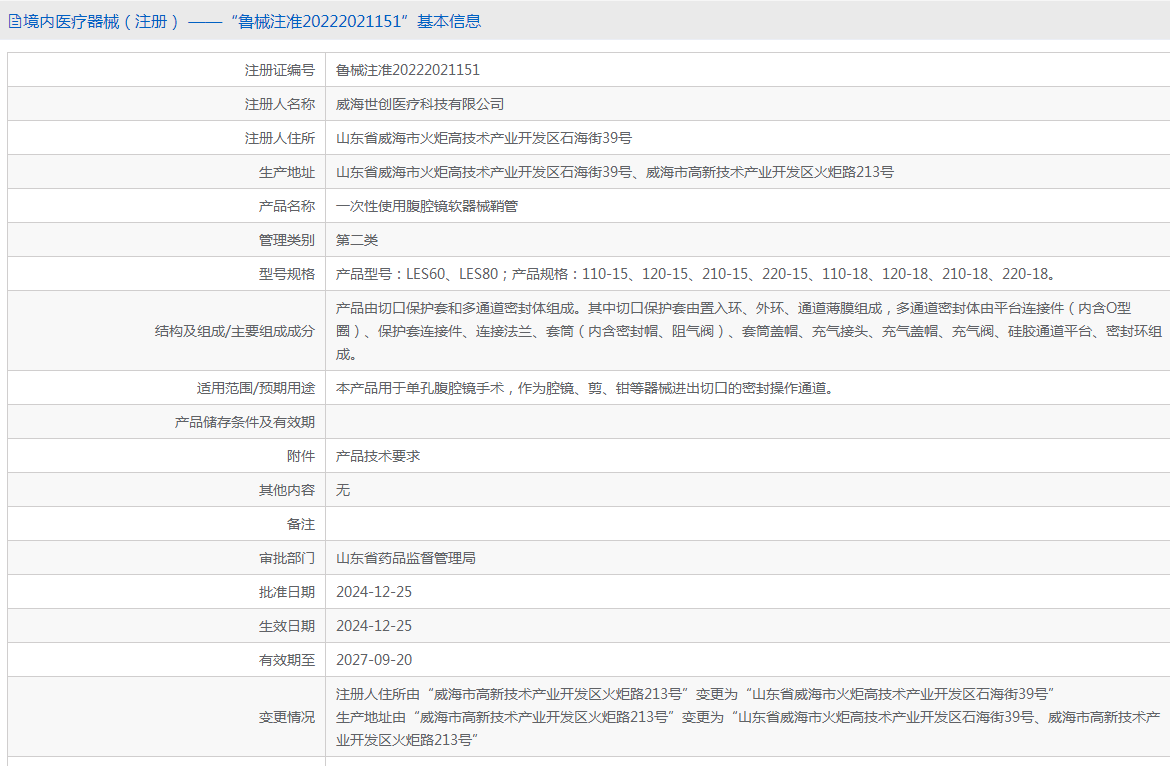Select the approval date 2024-12-25 in 批准日期 row
1170x766 pixels.
click(x=374, y=592)
